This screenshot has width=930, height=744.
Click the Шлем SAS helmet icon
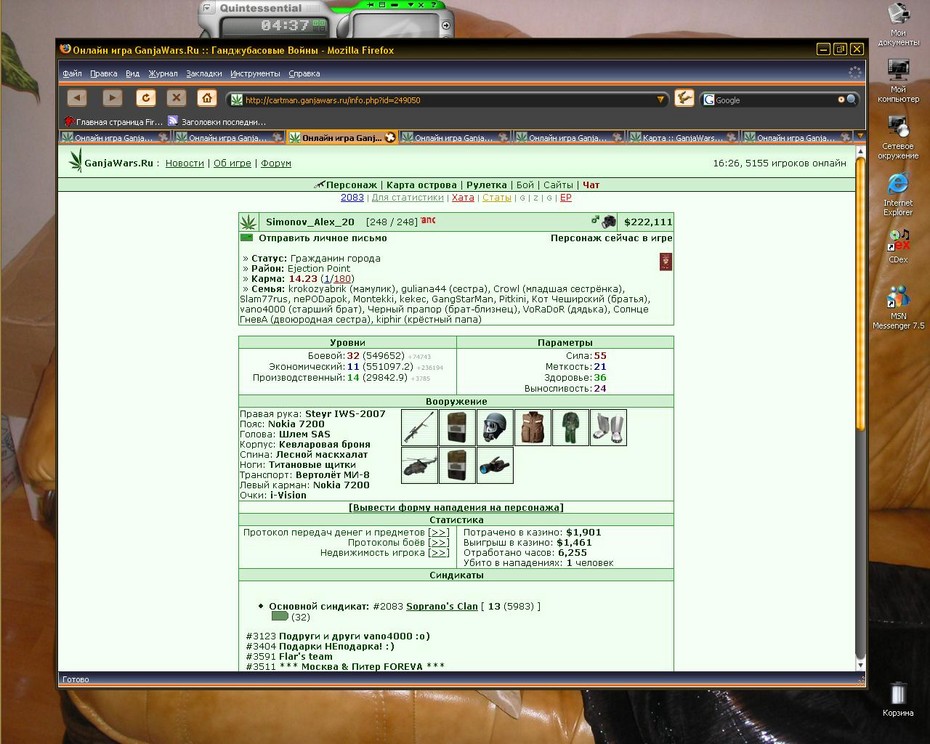pyautogui.click(x=495, y=427)
